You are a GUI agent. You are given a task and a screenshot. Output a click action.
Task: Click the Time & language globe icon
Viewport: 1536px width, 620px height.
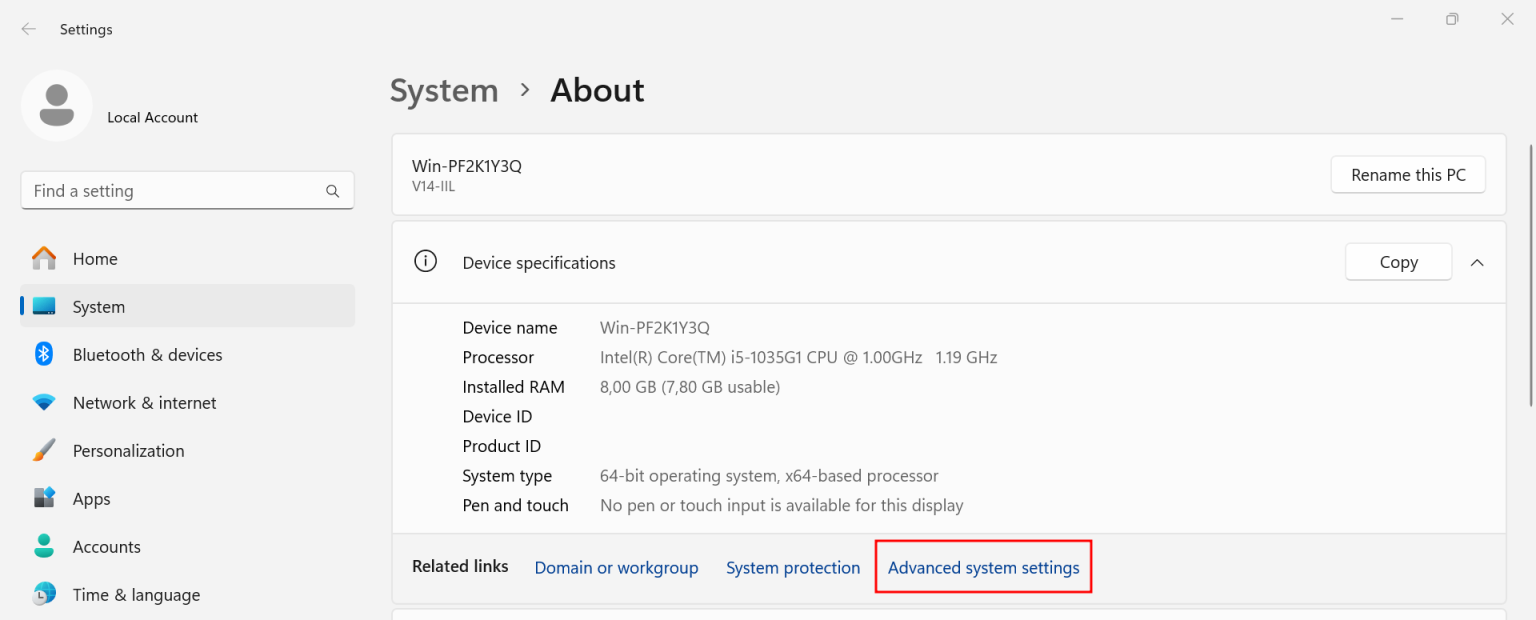click(44, 595)
